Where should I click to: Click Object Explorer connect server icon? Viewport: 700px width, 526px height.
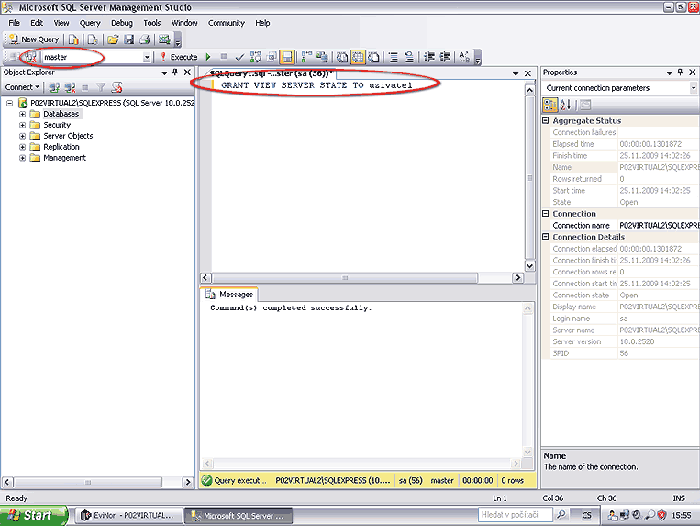pos(54,88)
